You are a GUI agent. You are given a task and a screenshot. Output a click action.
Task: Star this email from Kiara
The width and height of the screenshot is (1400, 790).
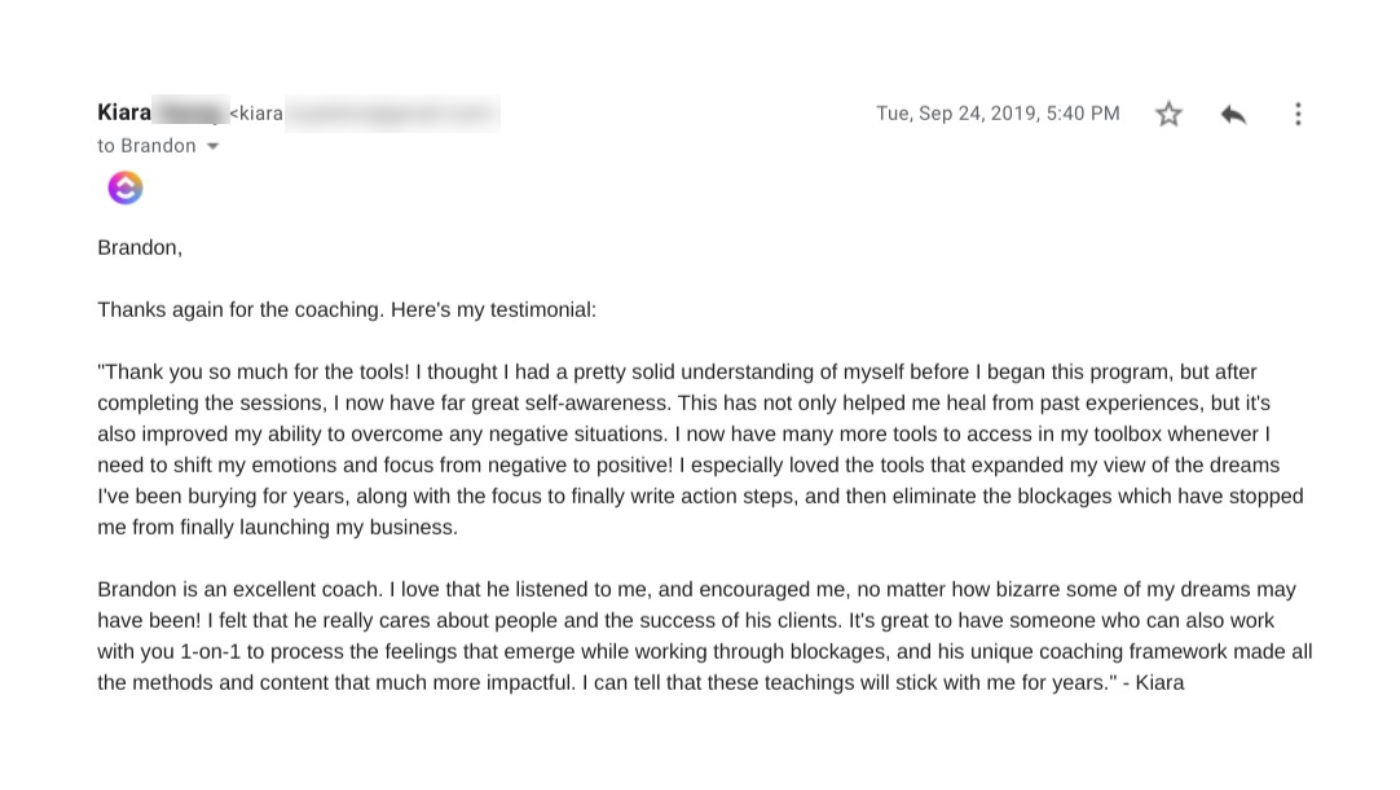coord(1168,114)
